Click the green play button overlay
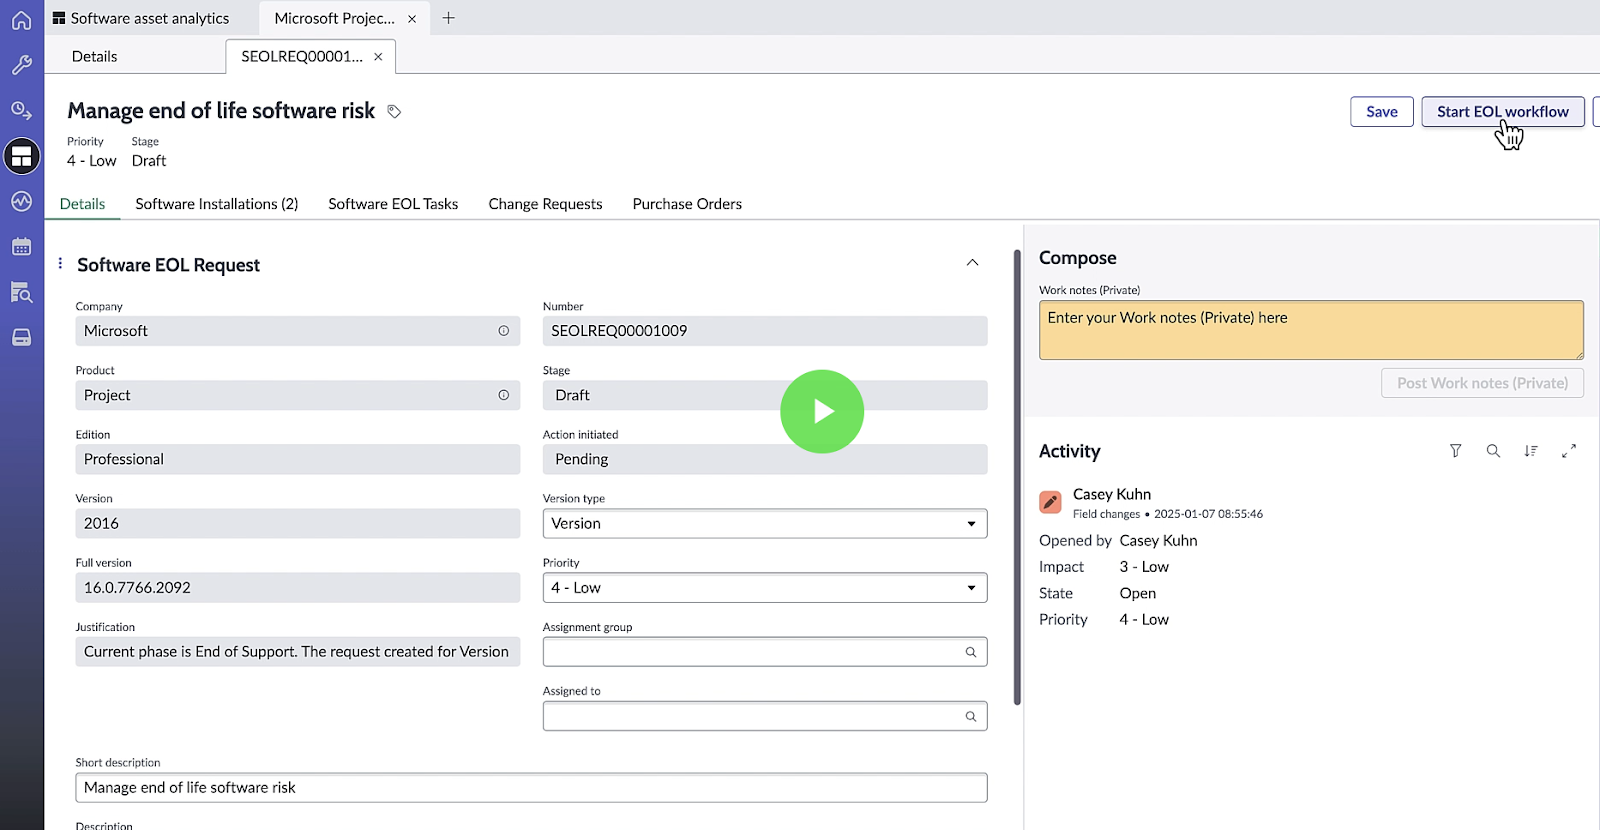The height and width of the screenshot is (830, 1600). [822, 412]
